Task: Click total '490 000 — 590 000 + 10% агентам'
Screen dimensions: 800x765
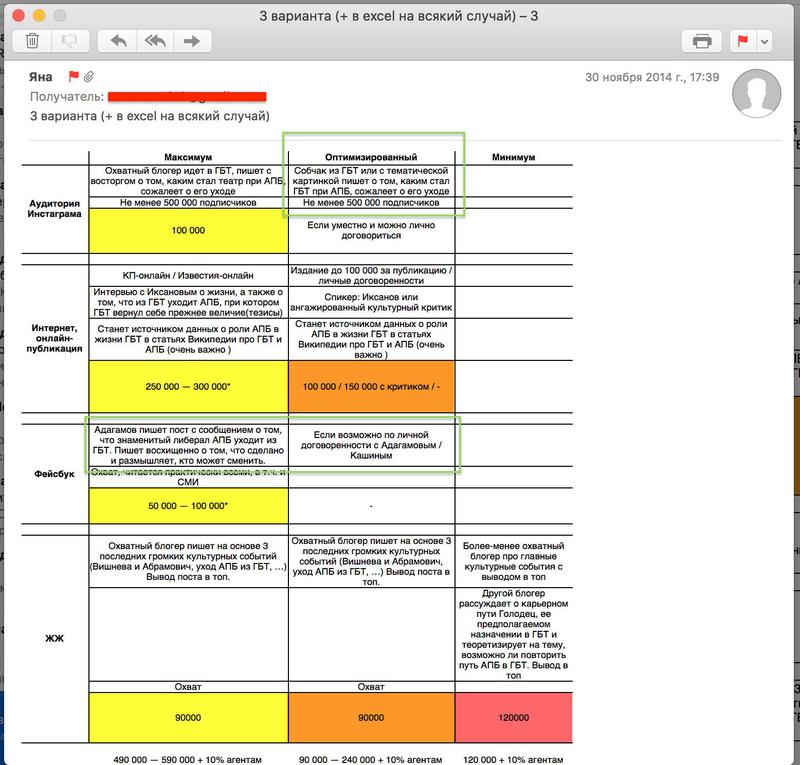Action: click(188, 759)
